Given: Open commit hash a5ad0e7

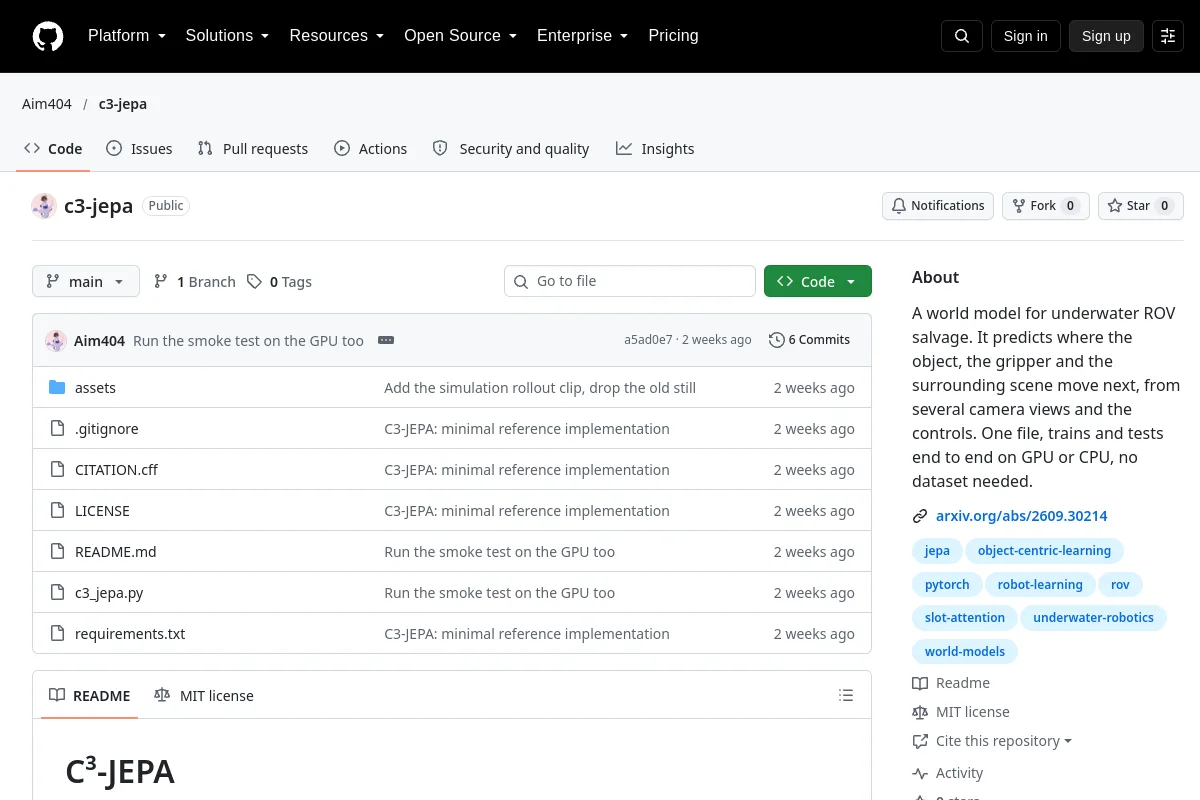Looking at the screenshot, I should point(649,340).
